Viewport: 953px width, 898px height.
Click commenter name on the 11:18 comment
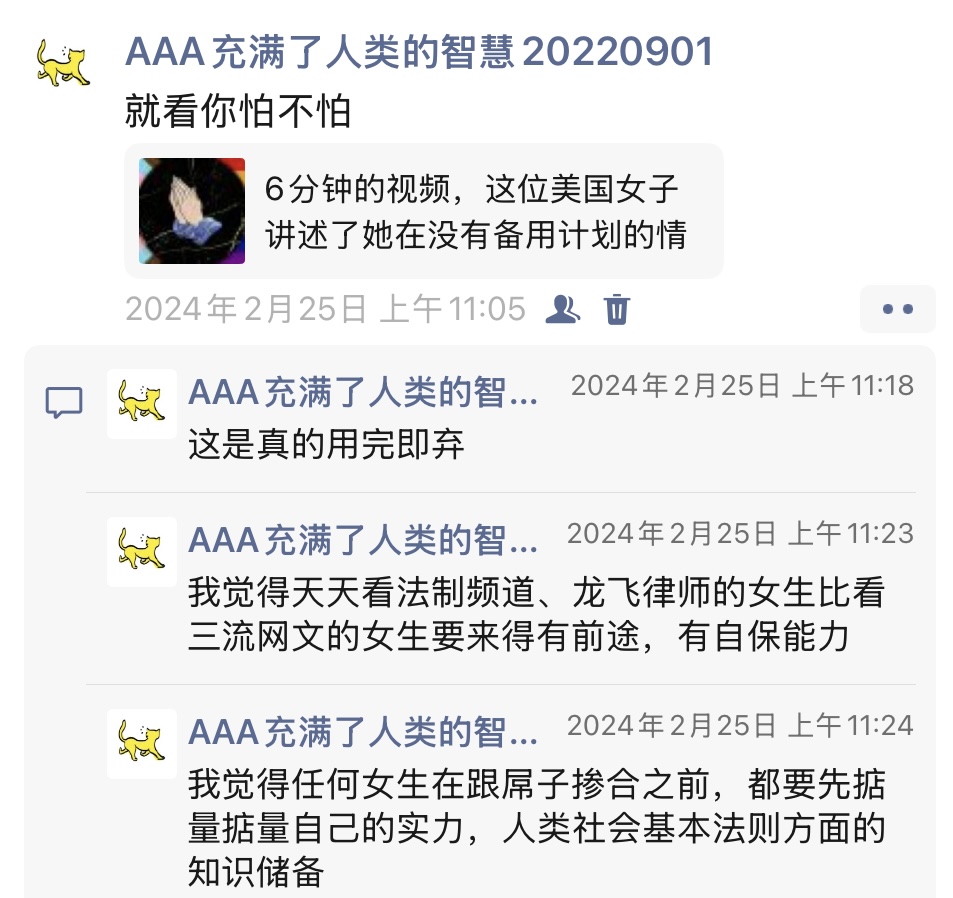pos(363,392)
